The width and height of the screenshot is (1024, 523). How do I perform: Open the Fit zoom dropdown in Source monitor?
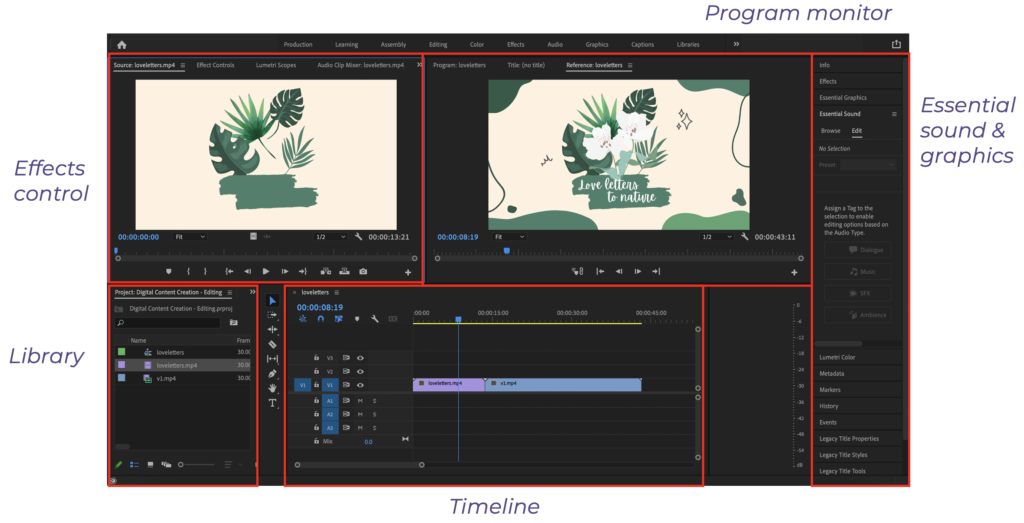pyautogui.click(x=189, y=237)
